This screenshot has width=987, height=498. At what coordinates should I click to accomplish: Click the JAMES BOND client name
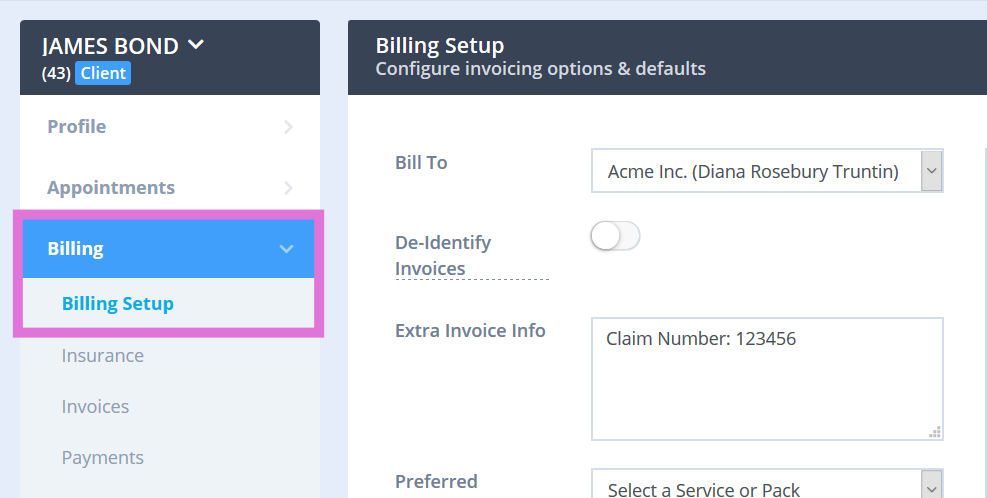coord(110,46)
